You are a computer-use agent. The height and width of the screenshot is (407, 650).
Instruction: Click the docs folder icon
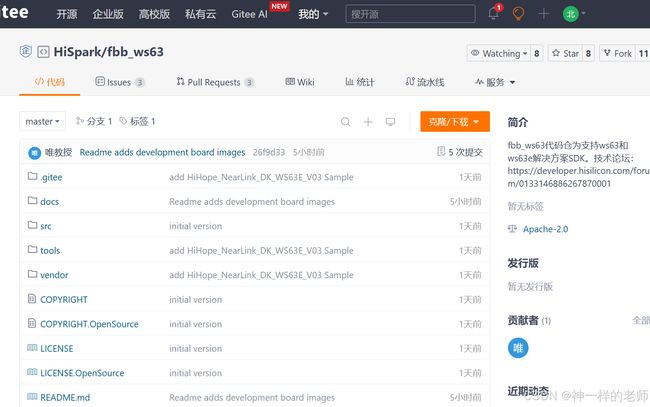pyautogui.click(x=32, y=201)
